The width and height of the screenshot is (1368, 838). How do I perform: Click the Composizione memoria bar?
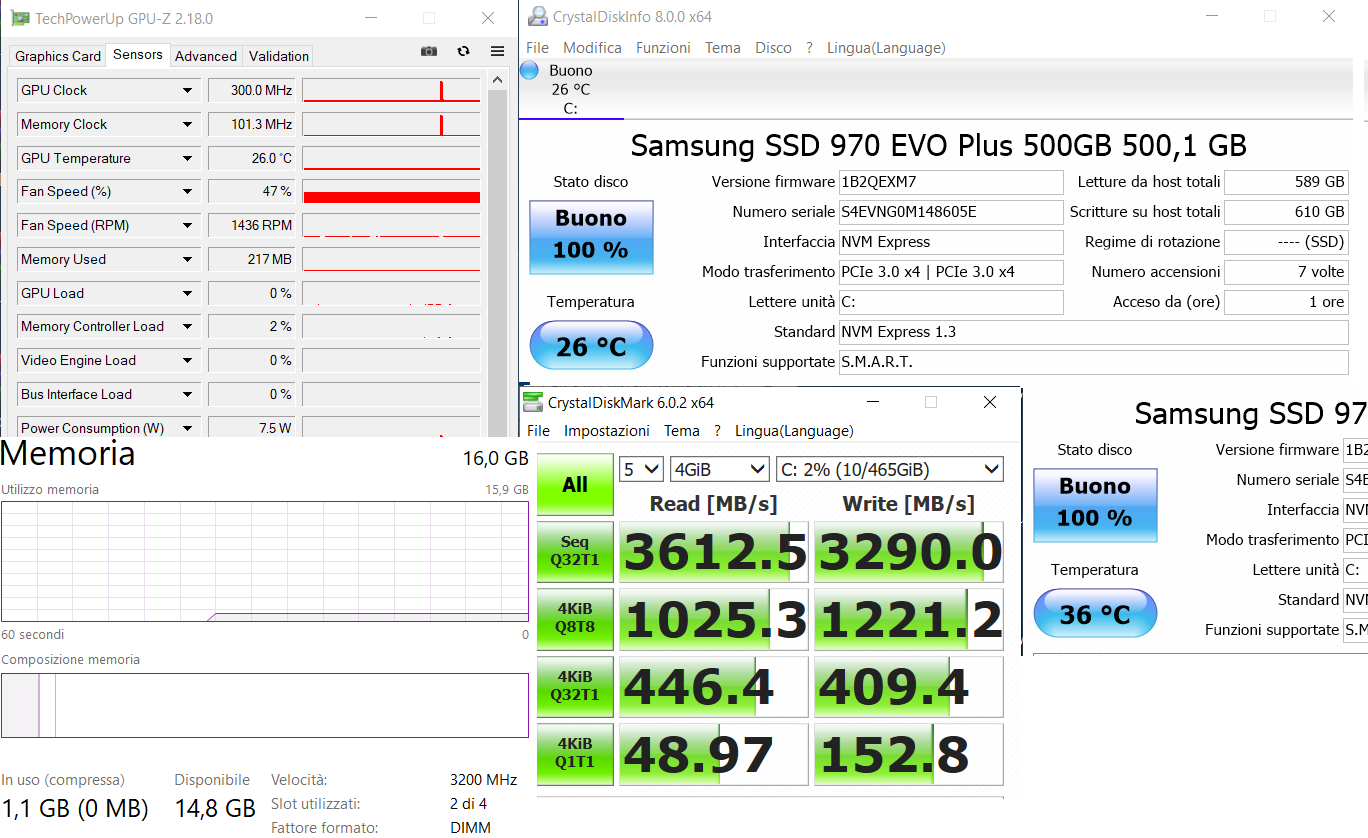265,705
